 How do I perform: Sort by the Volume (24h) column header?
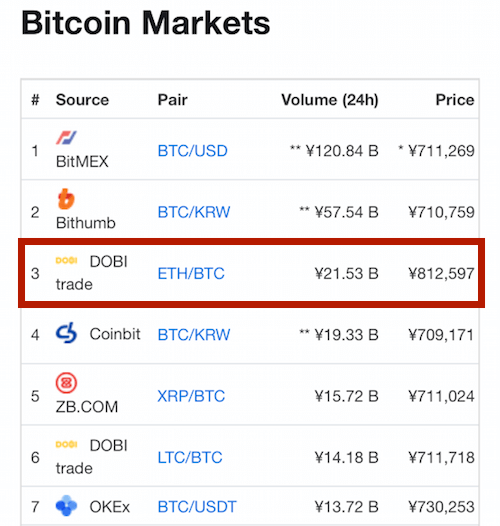[x=330, y=100]
